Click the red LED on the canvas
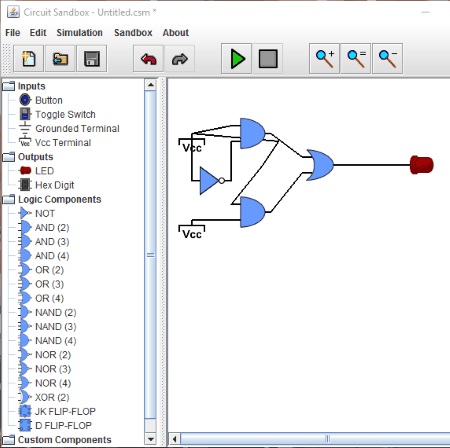This screenshot has width=450, height=448. click(422, 165)
